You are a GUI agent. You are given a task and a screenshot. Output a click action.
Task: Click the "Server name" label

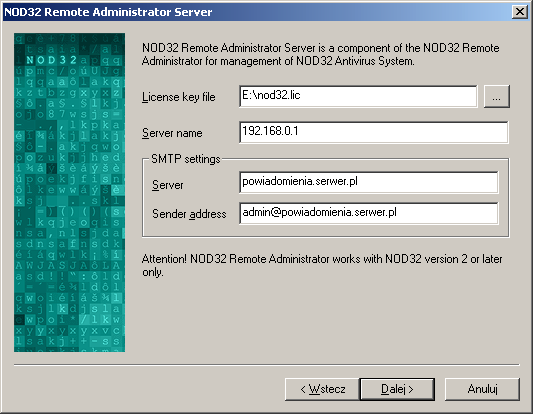(172, 133)
